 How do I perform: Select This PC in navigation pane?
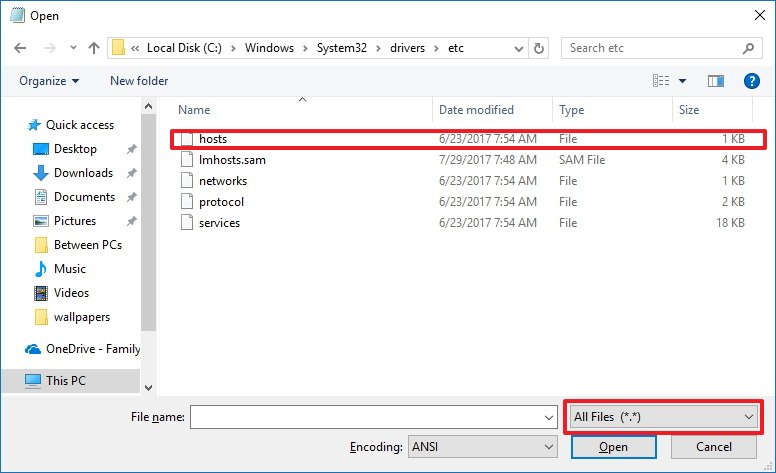point(67,380)
